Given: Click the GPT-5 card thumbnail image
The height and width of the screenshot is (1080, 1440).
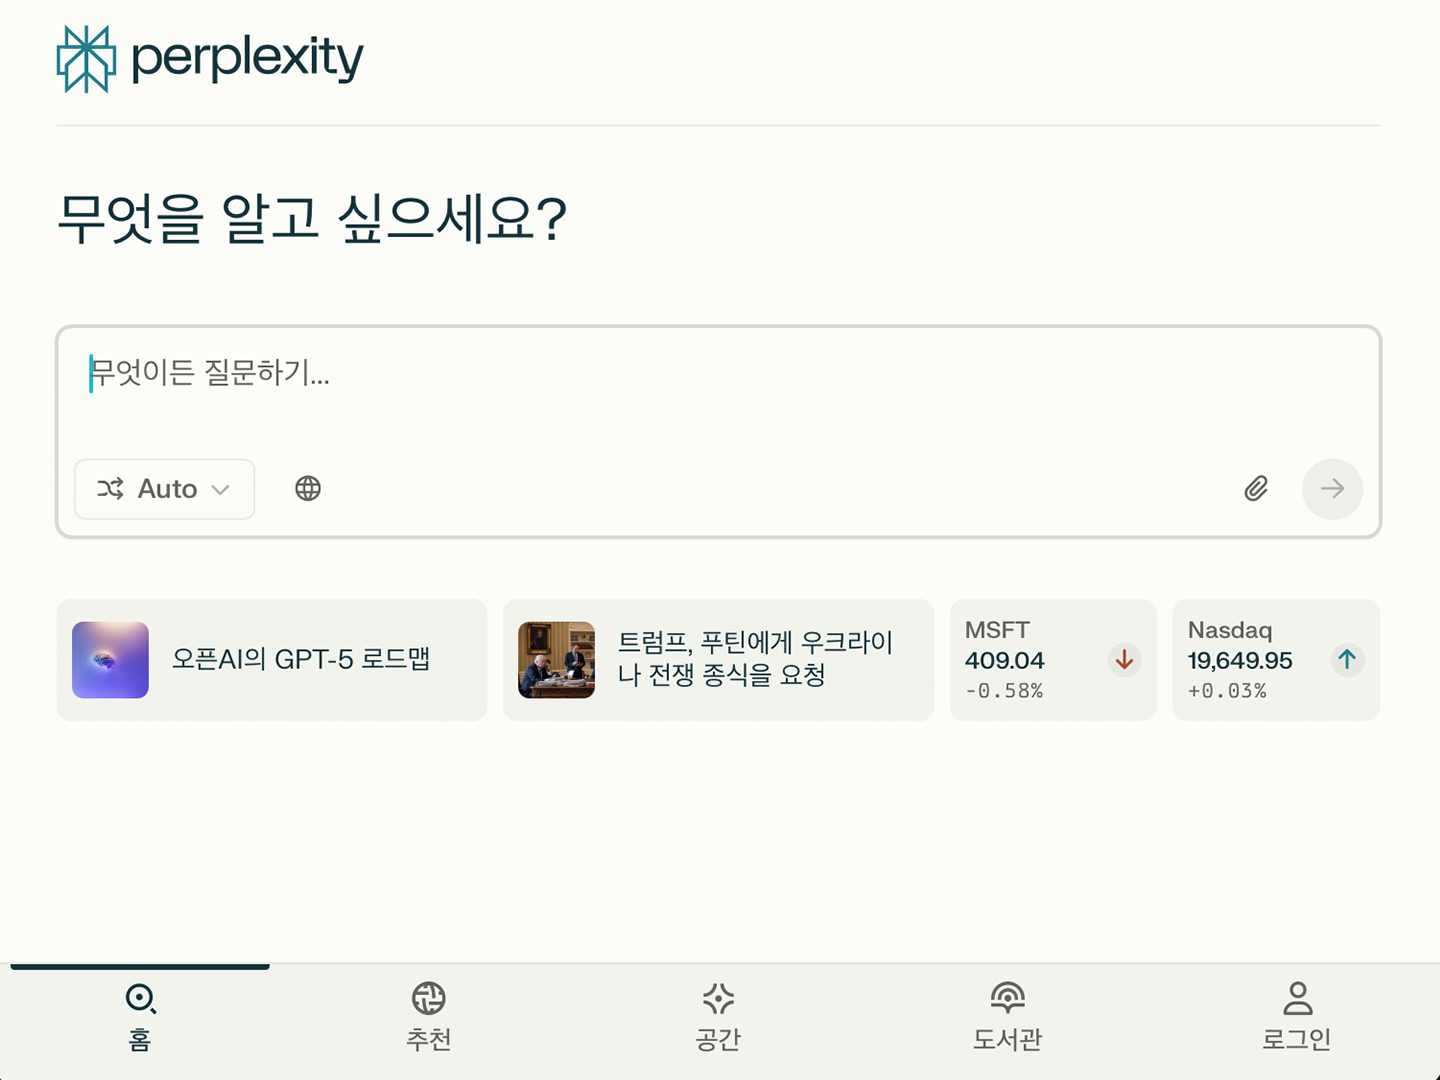Looking at the screenshot, I should click(x=110, y=660).
